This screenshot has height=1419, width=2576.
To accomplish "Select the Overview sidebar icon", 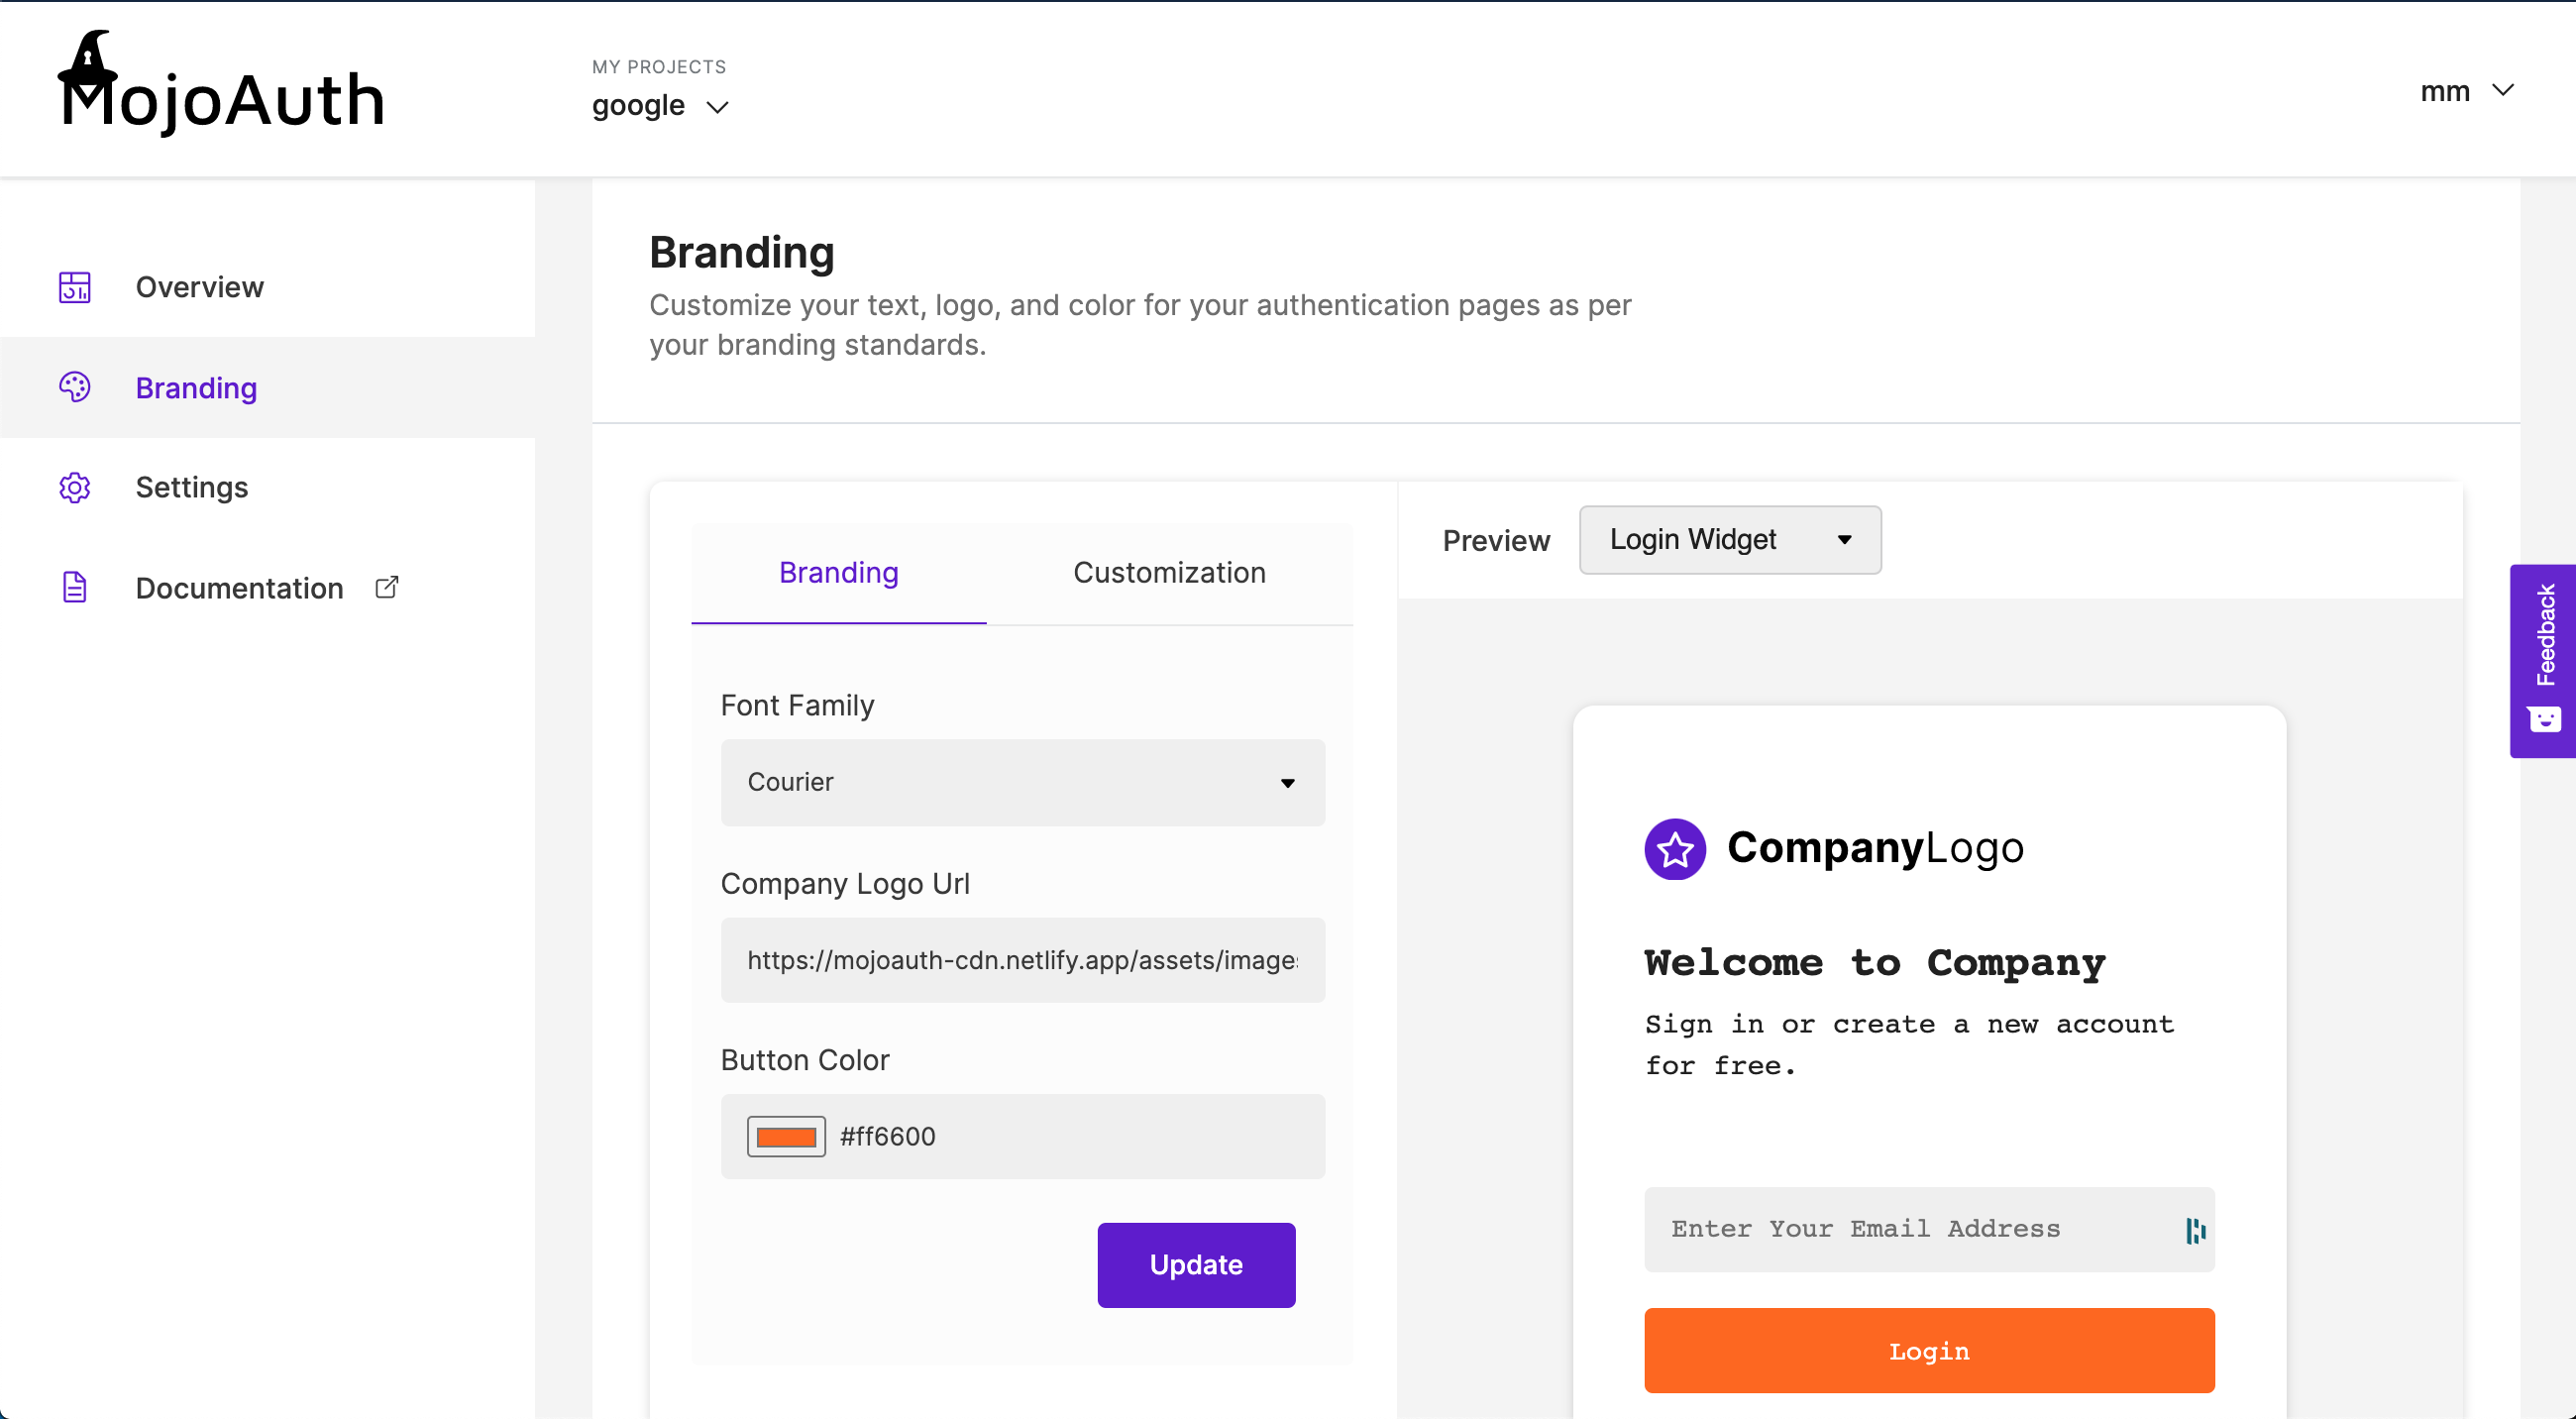I will point(74,287).
